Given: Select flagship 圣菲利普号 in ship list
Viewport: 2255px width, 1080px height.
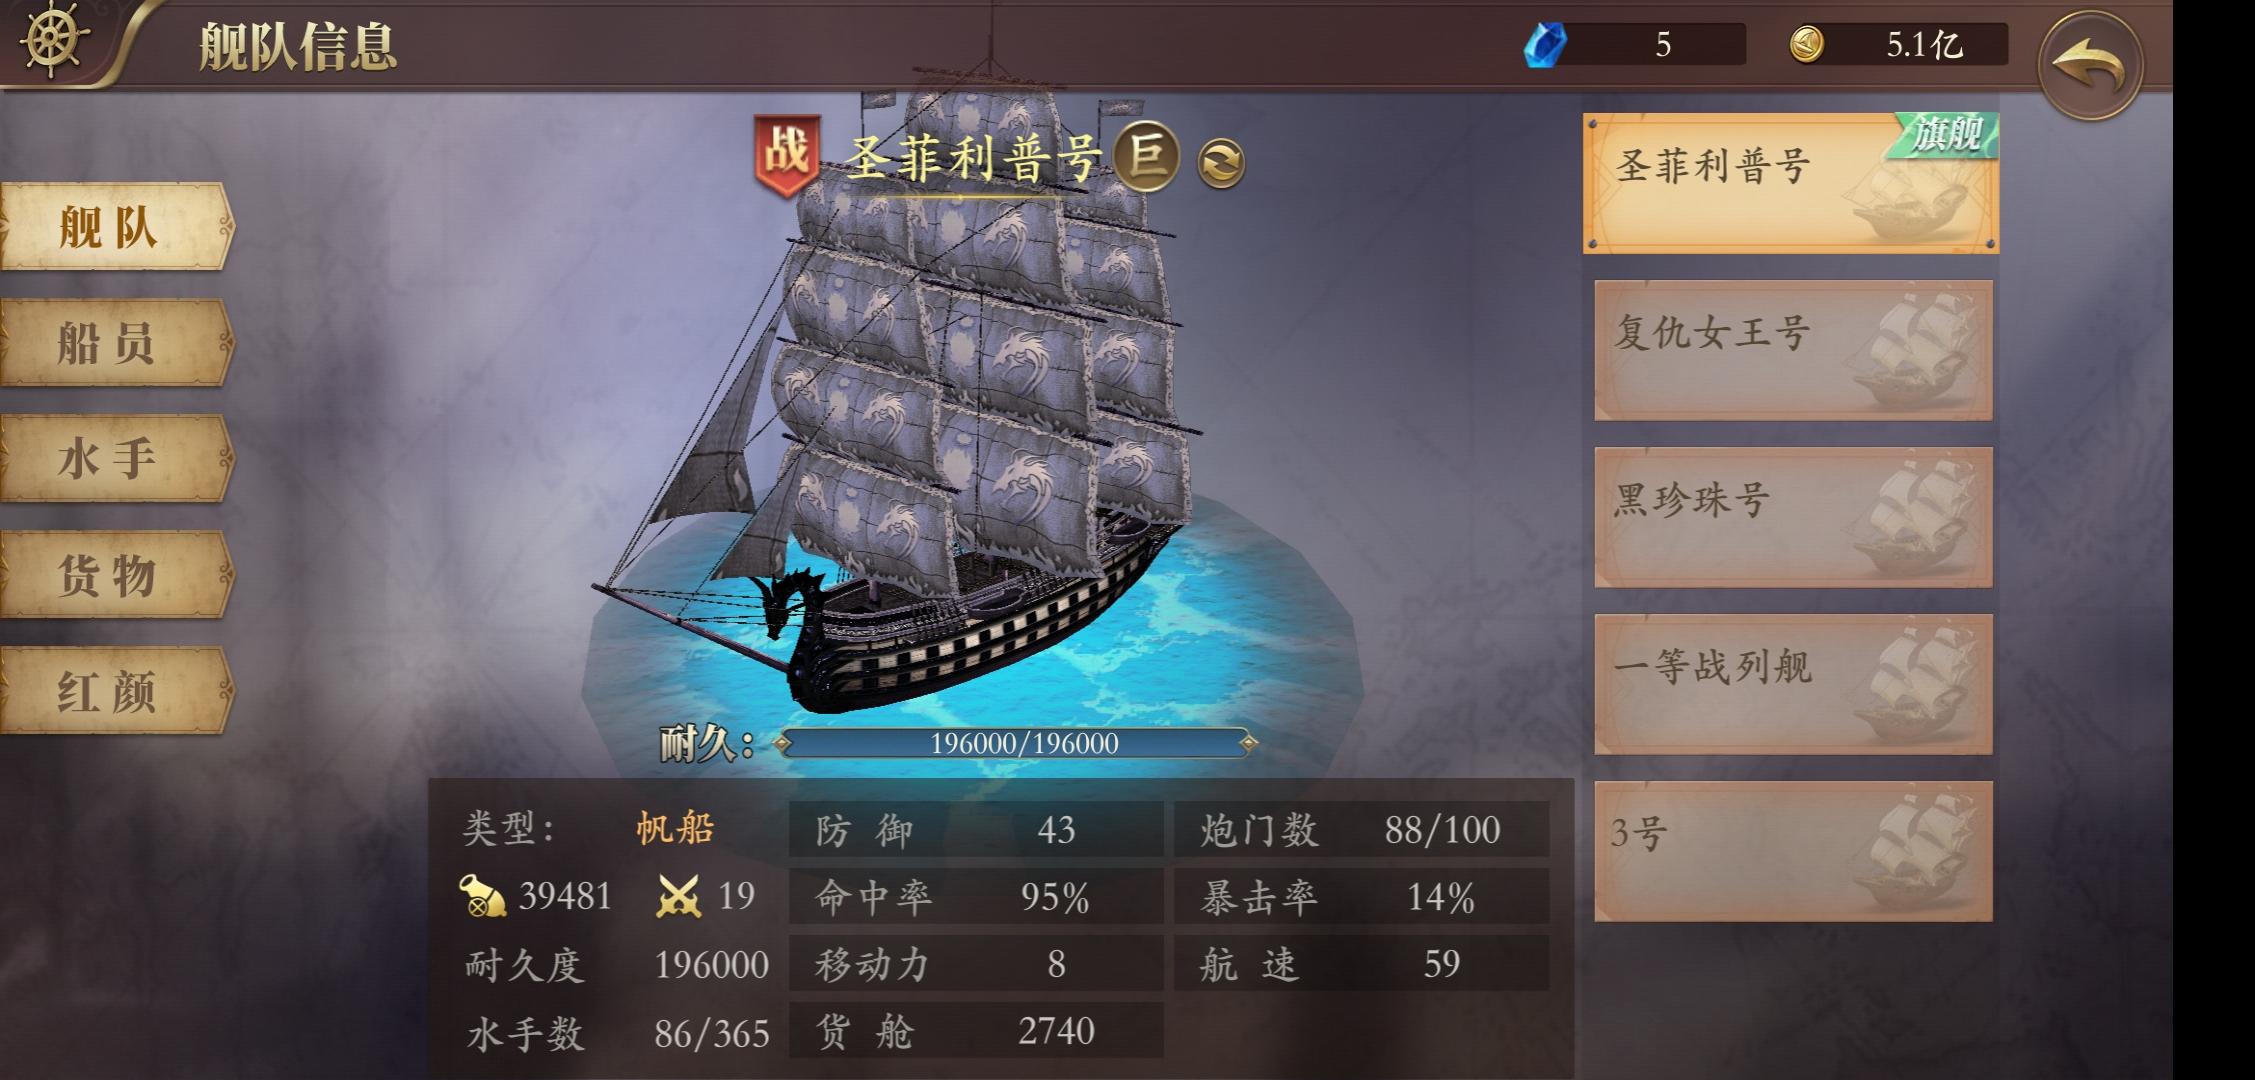Looking at the screenshot, I should pyautogui.click(x=1790, y=183).
